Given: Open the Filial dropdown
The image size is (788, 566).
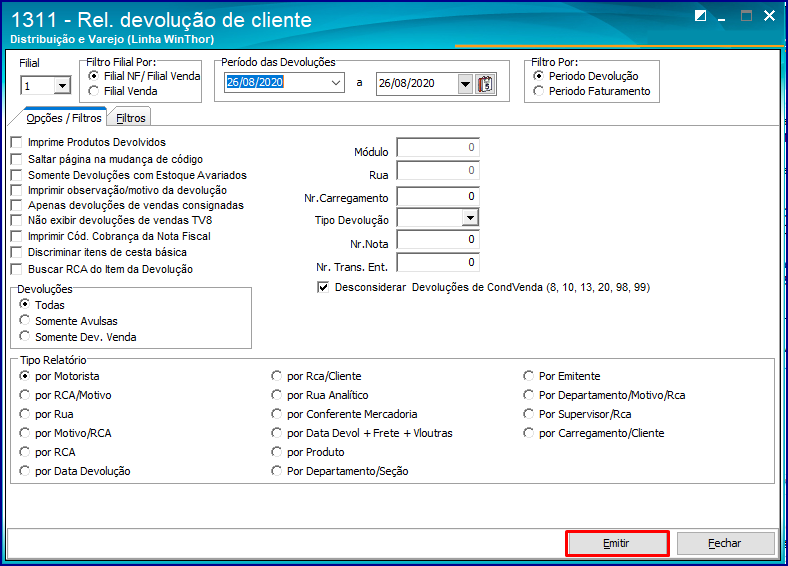Looking at the screenshot, I should pyautogui.click(x=62, y=86).
